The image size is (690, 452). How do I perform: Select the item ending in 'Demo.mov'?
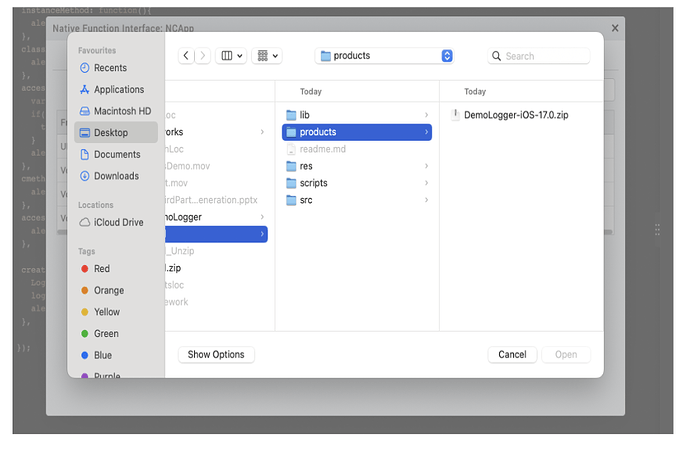(216, 166)
